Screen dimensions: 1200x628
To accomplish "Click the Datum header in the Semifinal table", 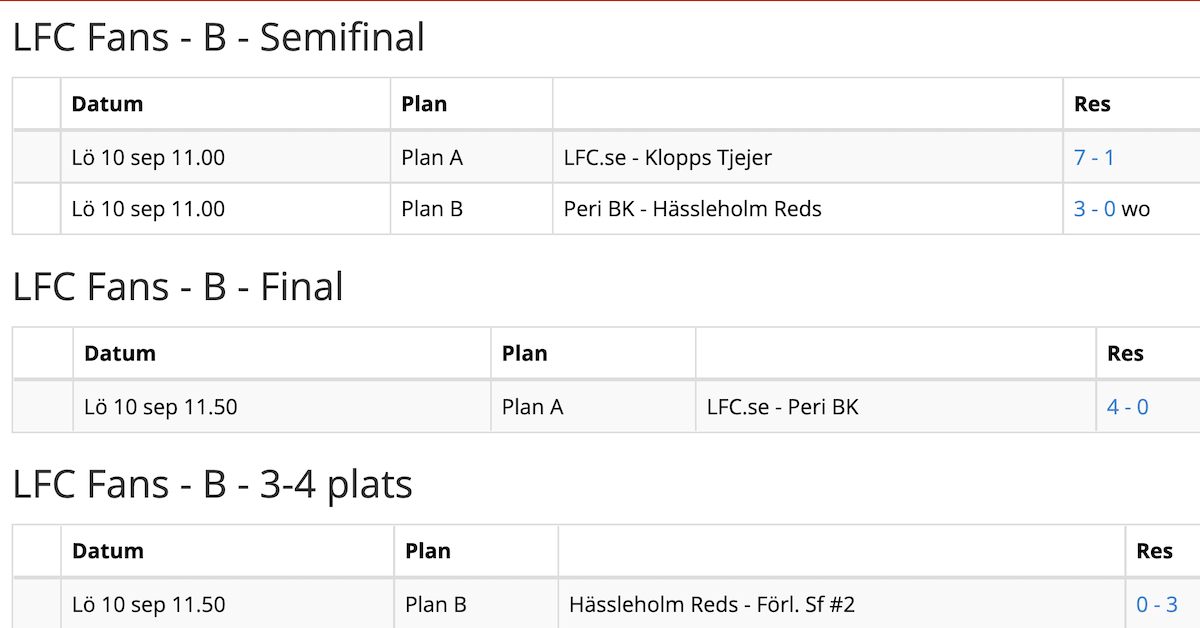I will coord(108,104).
